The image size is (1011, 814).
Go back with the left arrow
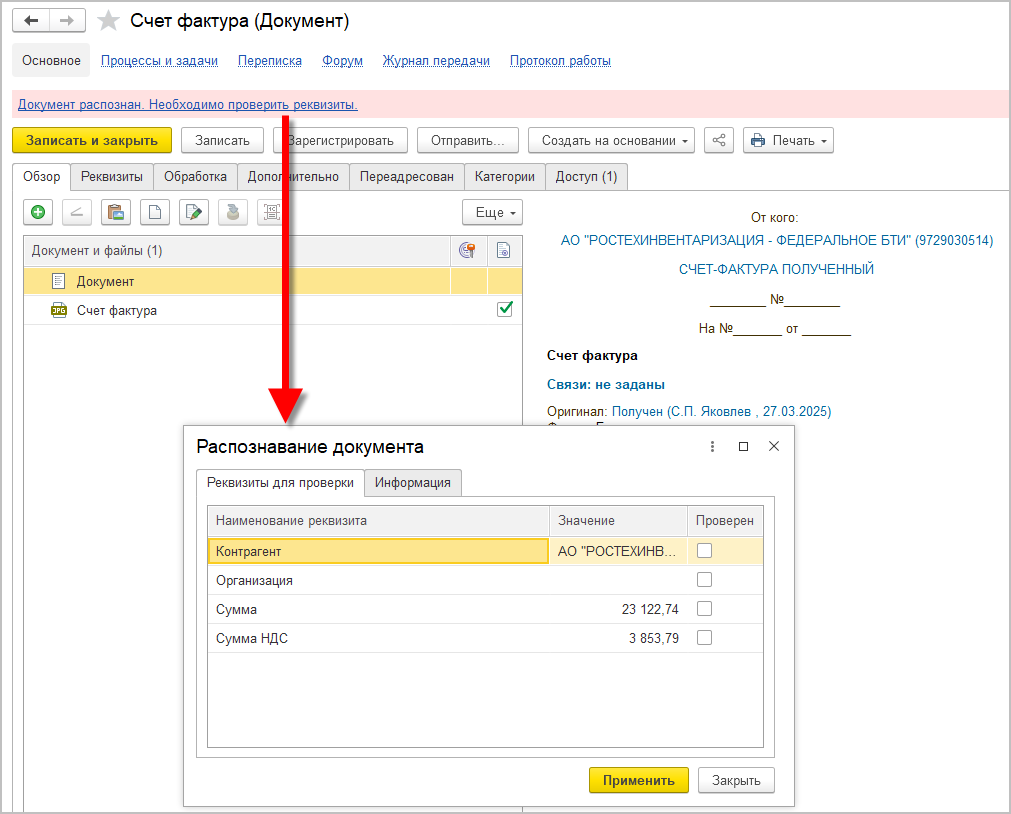coord(31,21)
